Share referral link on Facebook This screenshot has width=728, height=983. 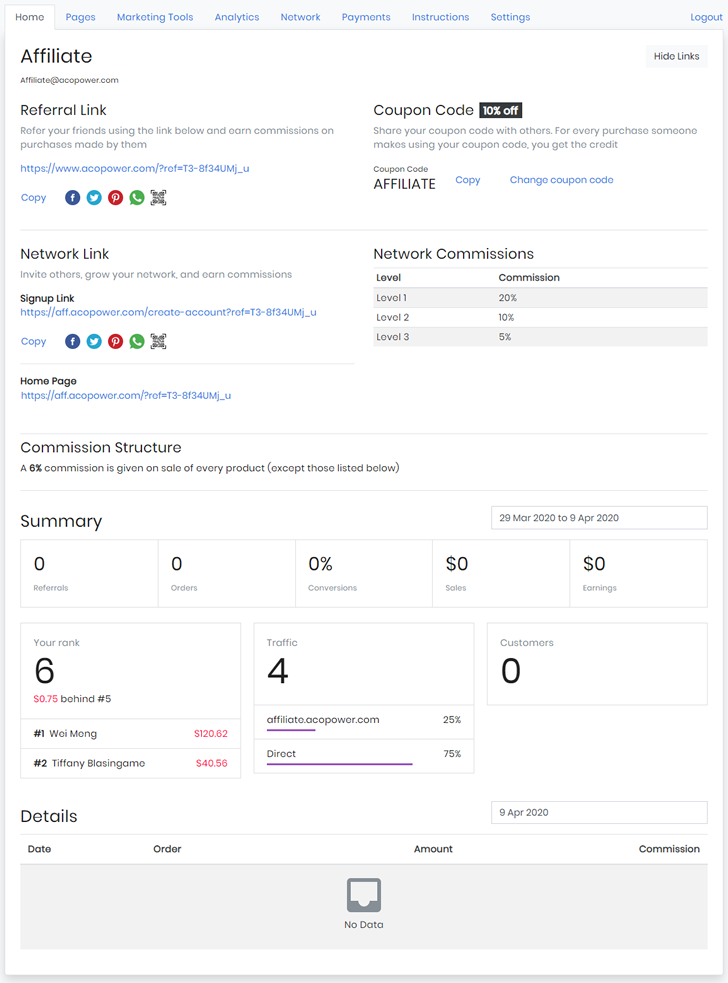(72, 198)
